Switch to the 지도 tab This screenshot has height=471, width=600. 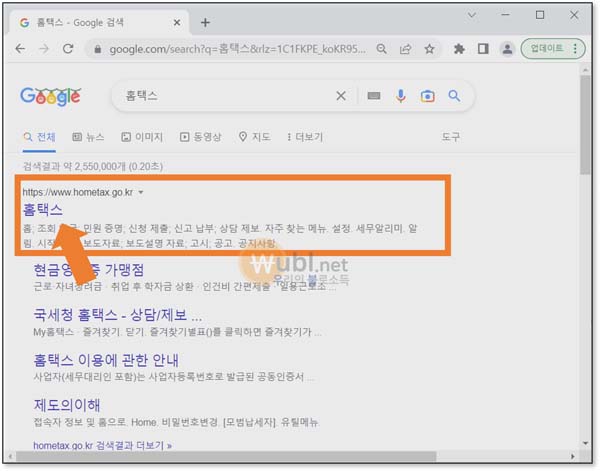point(254,137)
